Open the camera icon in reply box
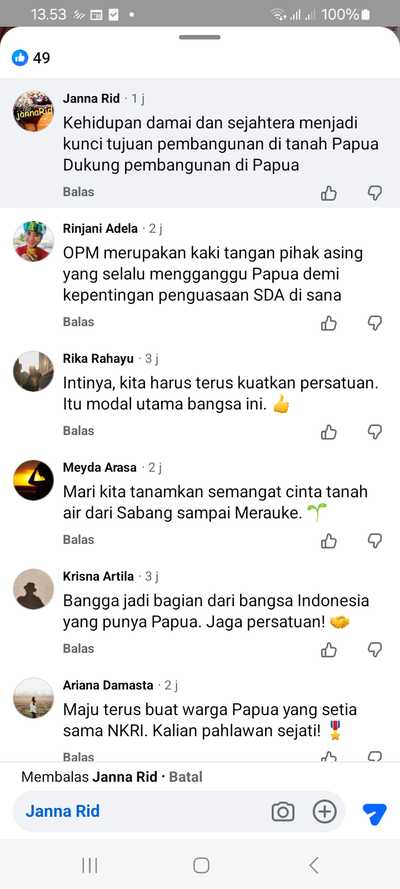400x889 pixels. pyautogui.click(x=283, y=812)
